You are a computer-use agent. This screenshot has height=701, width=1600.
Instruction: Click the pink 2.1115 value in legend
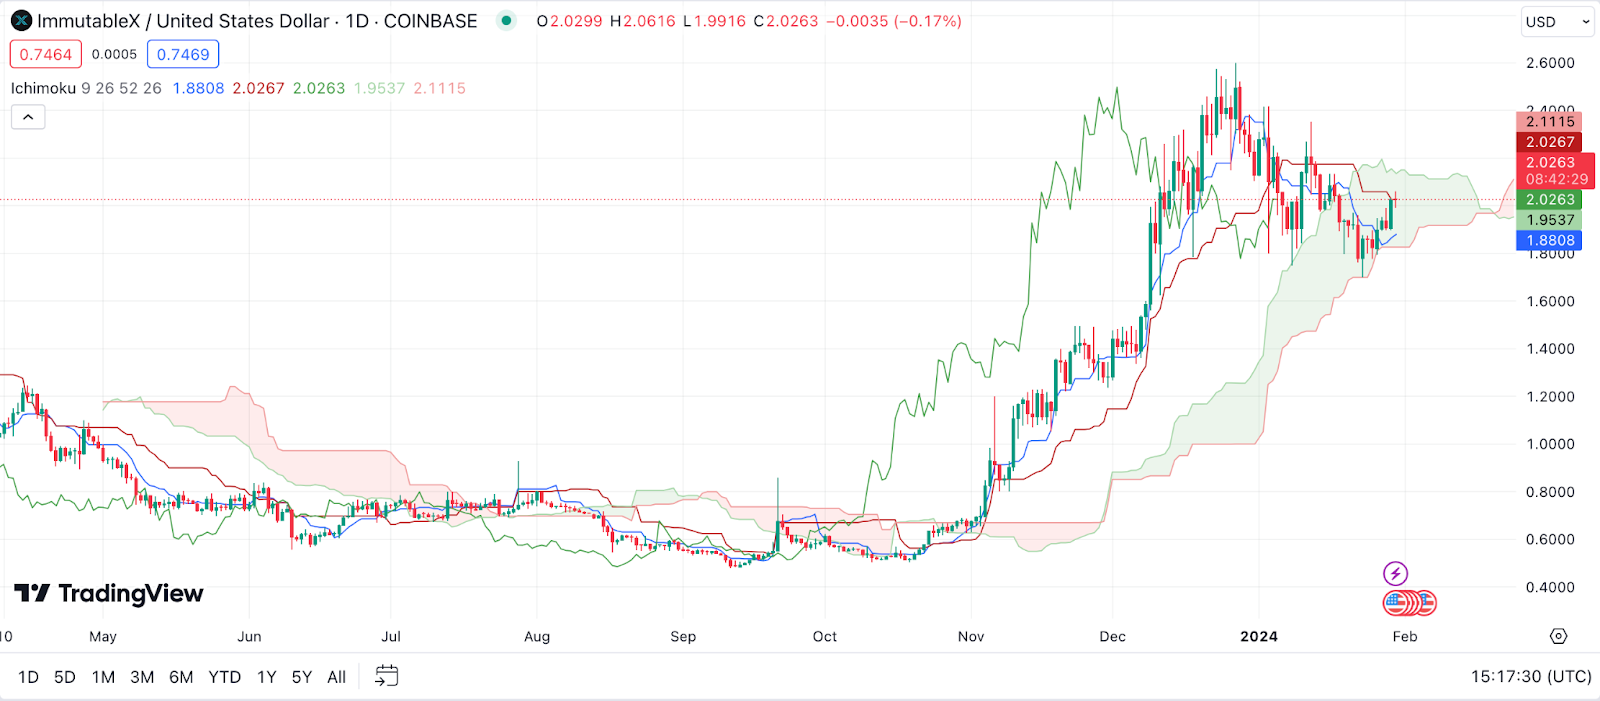[440, 88]
